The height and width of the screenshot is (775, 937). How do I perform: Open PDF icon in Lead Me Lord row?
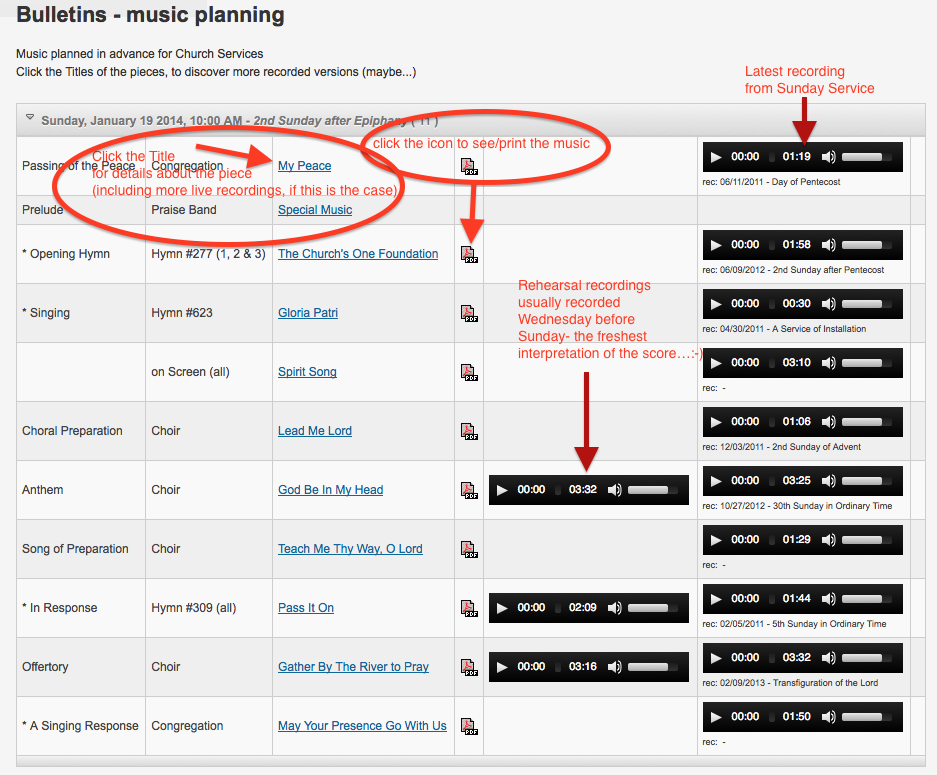[x=469, y=431]
